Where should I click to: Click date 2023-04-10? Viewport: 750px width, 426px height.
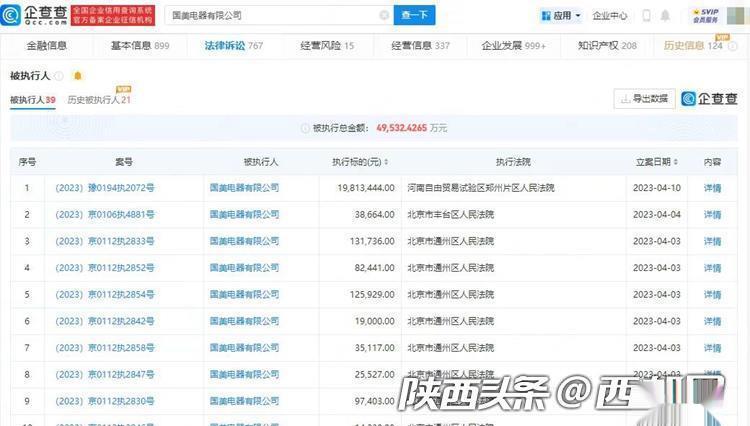(x=657, y=188)
